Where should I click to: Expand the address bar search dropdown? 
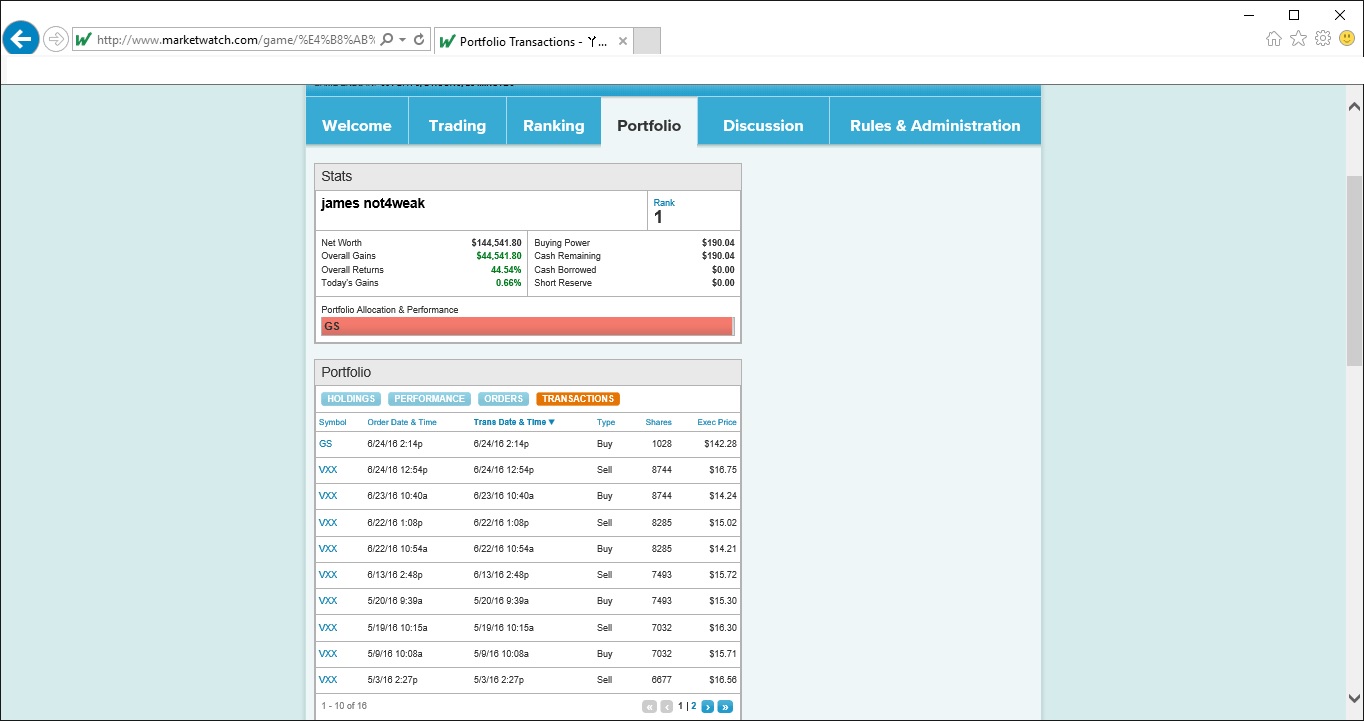pyautogui.click(x=402, y=40)
